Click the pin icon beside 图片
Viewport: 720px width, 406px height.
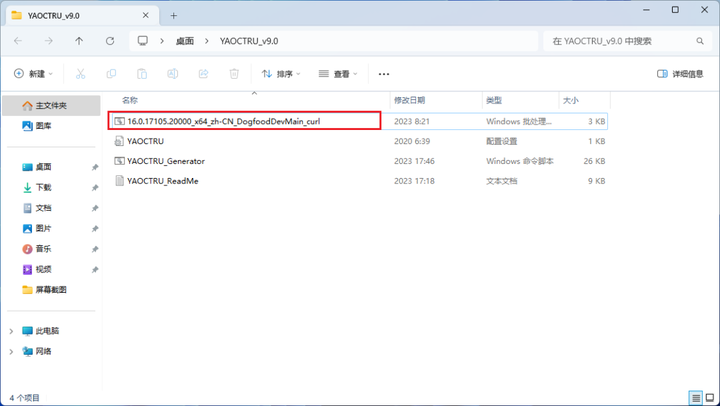(x=95, y=229)
